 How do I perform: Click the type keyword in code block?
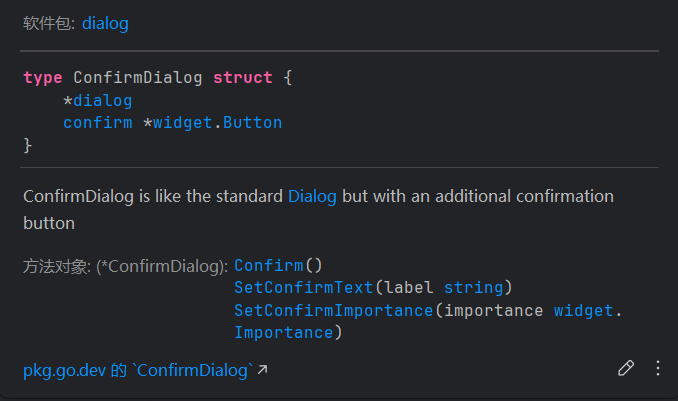point(43,77)
